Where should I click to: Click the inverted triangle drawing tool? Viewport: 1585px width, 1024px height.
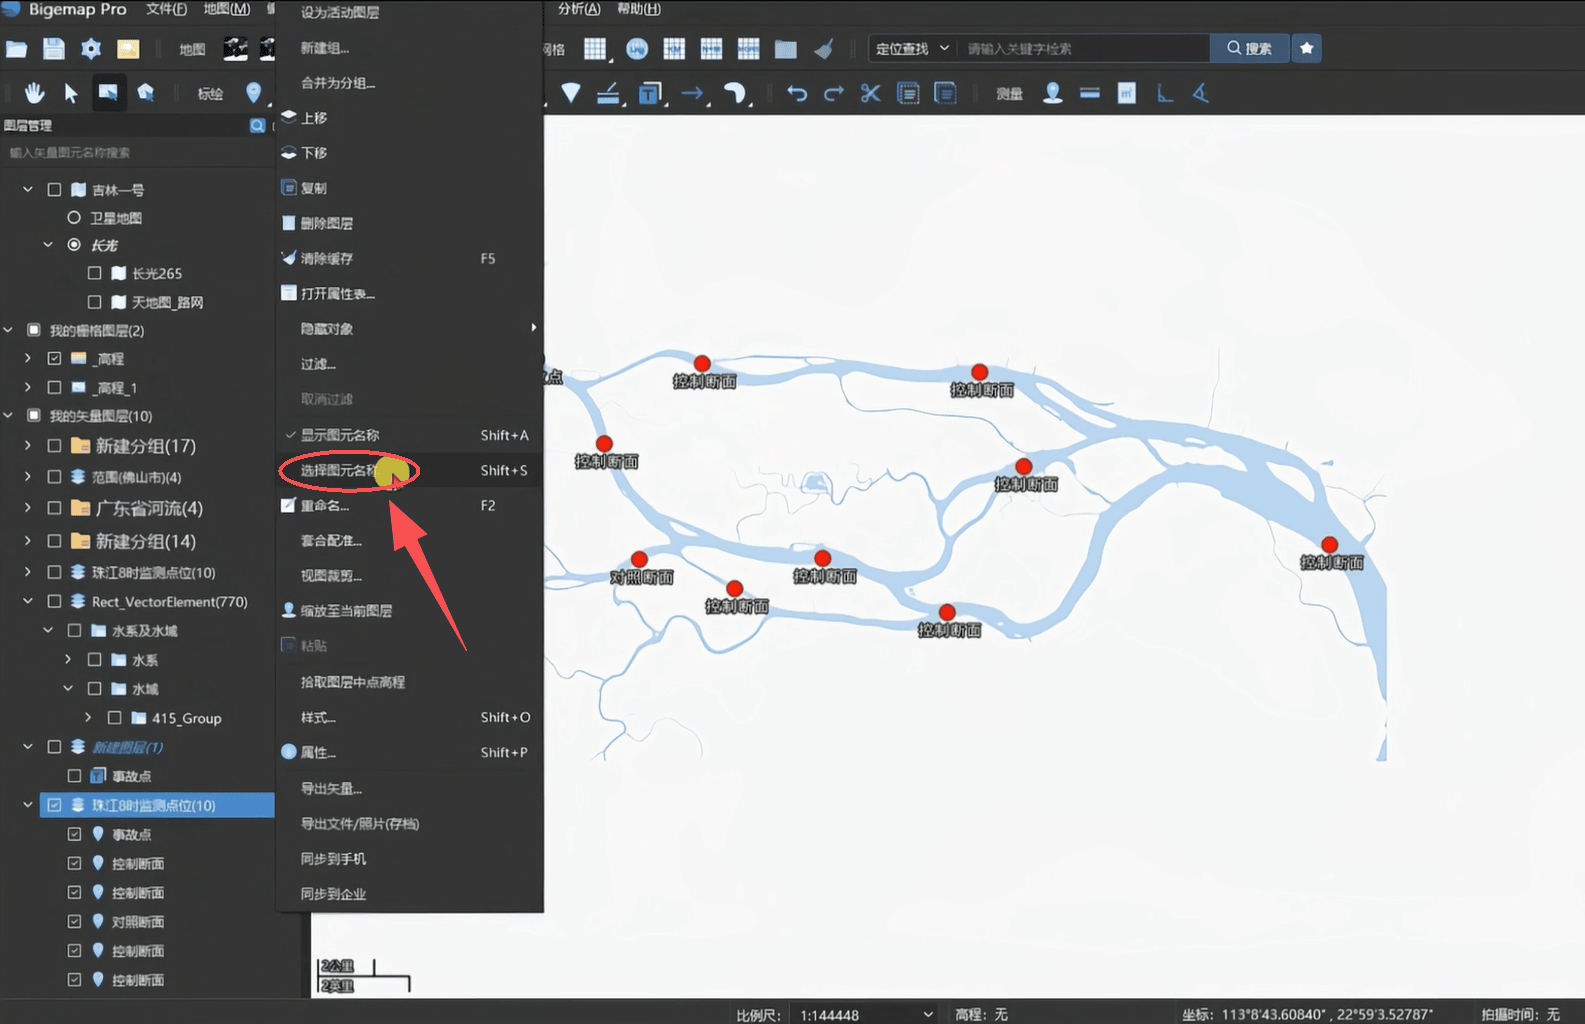[571, 93]
